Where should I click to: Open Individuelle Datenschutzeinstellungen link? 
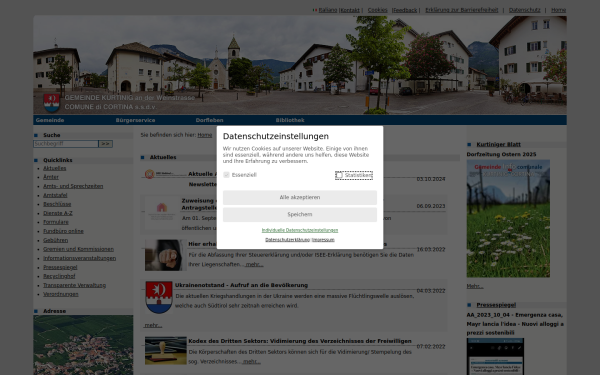click(x=300, y=230)
